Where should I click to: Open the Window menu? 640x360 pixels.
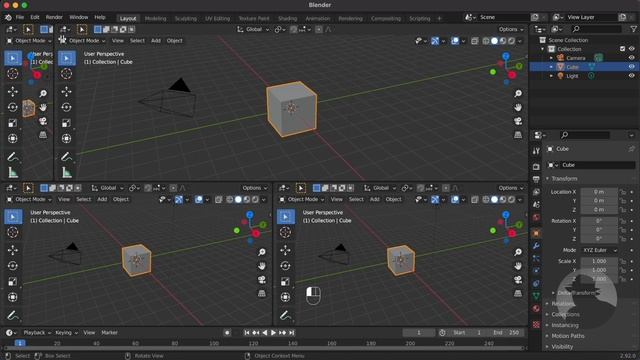78,18
